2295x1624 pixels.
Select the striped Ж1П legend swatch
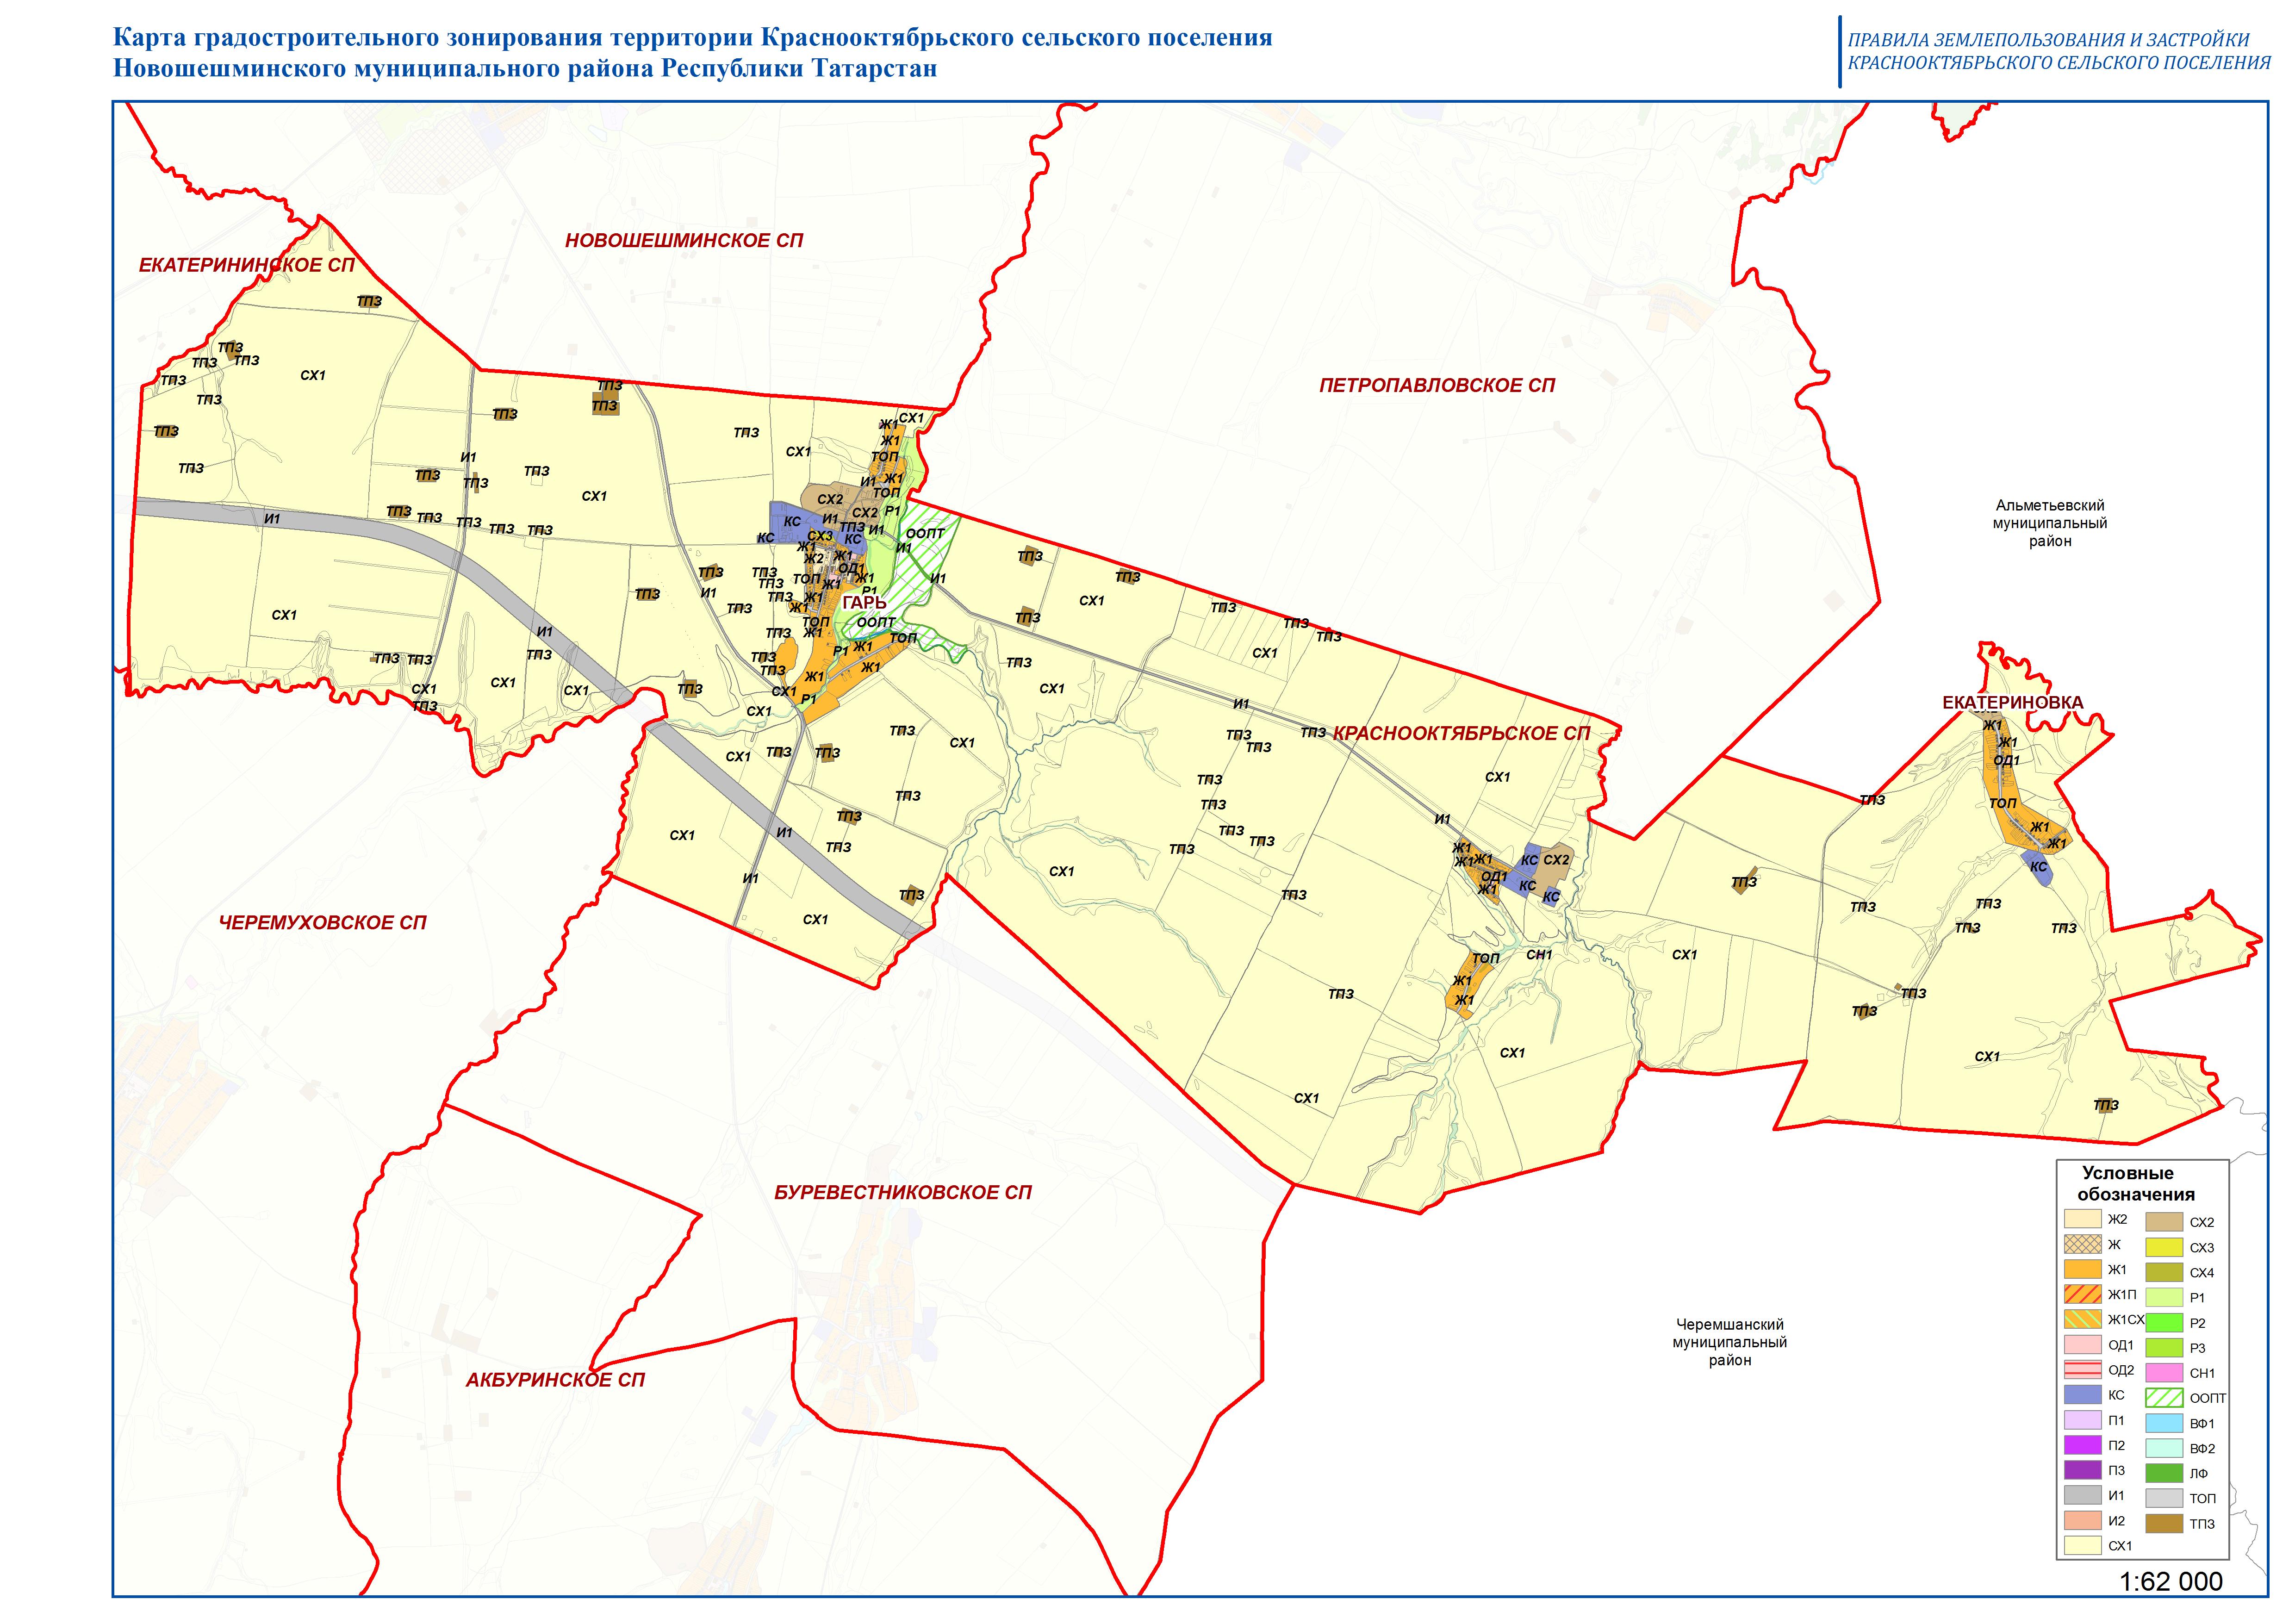(x=2082, y=1294)
